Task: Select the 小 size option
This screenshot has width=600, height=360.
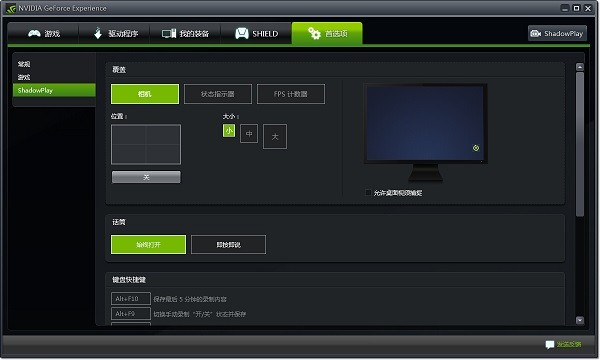Action: click(229, 131)
